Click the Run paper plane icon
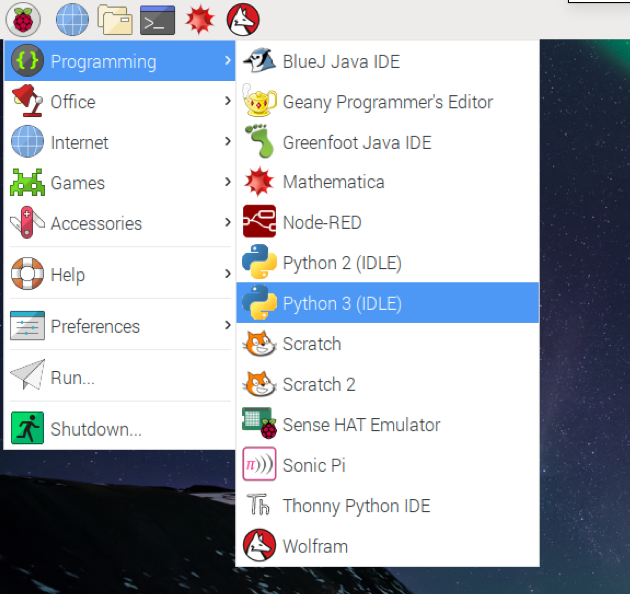Screen dimensions: 630x594 pos(27,375)
